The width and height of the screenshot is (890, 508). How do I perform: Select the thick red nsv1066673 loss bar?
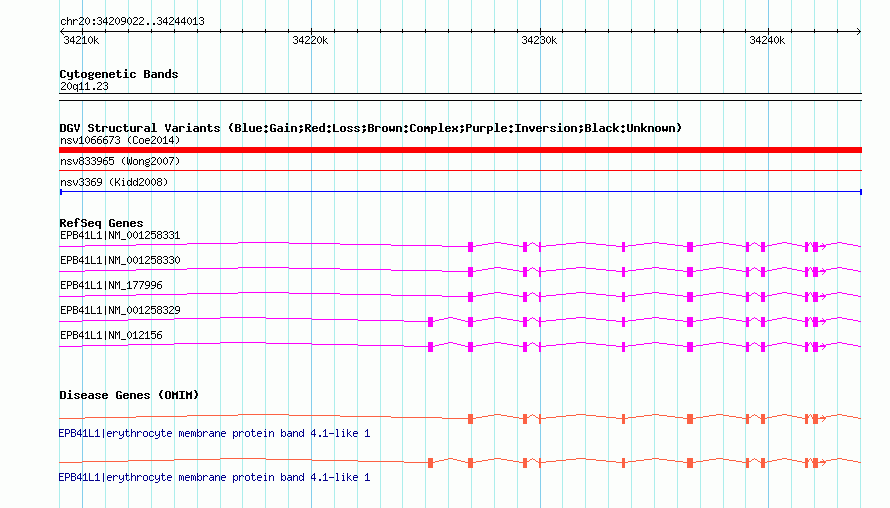[x=460, y=150]
